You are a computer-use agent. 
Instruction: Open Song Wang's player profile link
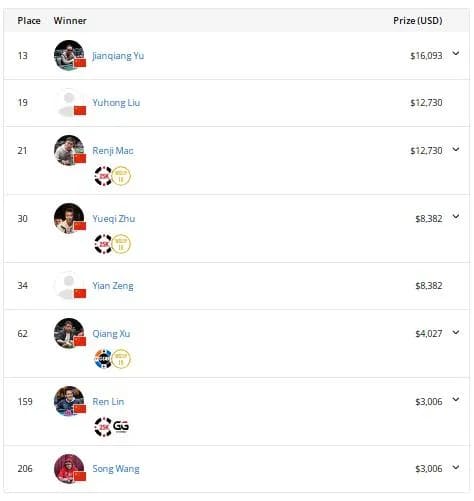(x=116, y=469)
